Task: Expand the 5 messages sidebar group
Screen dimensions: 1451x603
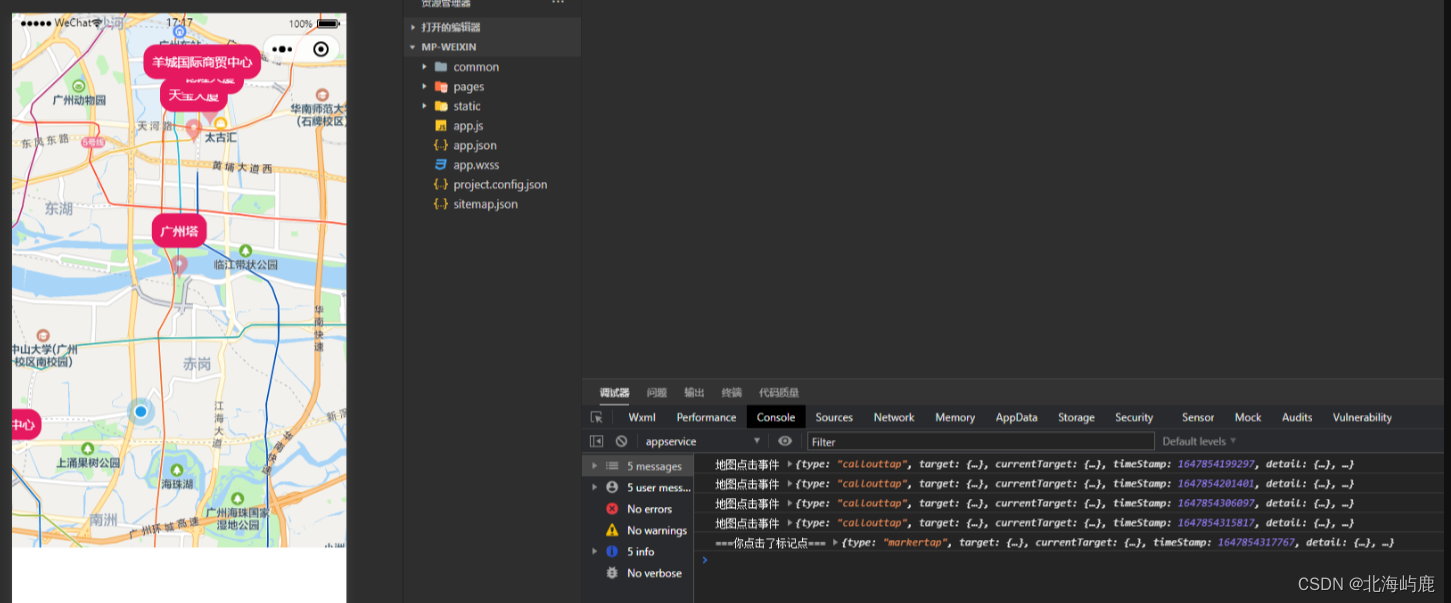Action: click(x=595, y=466)
